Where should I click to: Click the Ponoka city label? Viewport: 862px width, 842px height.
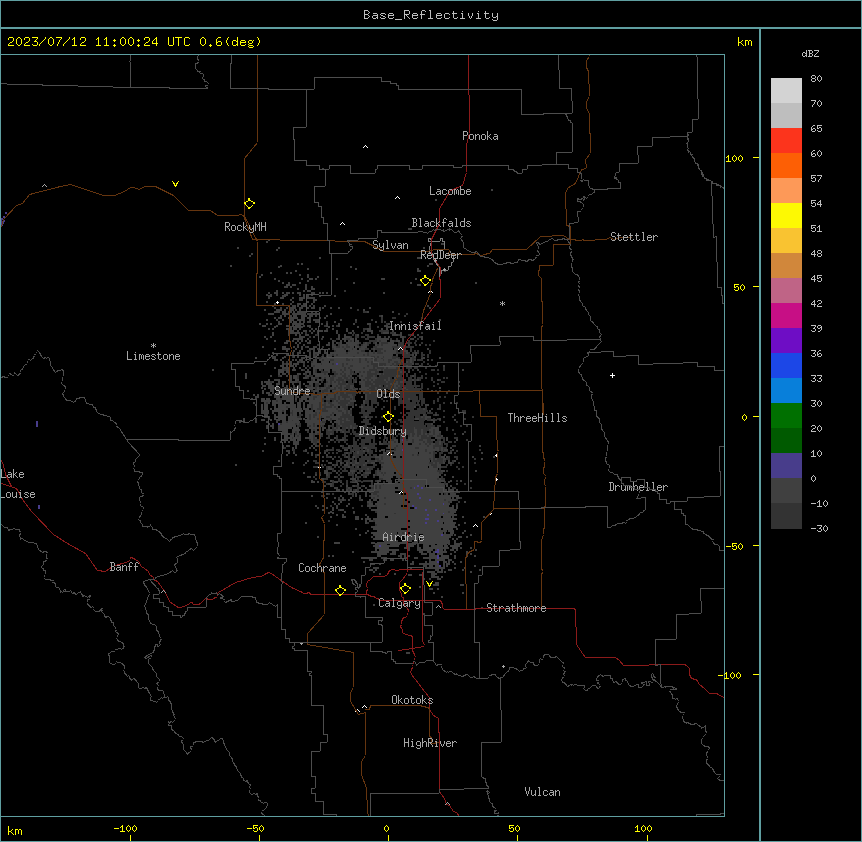[x=480, y=136]
